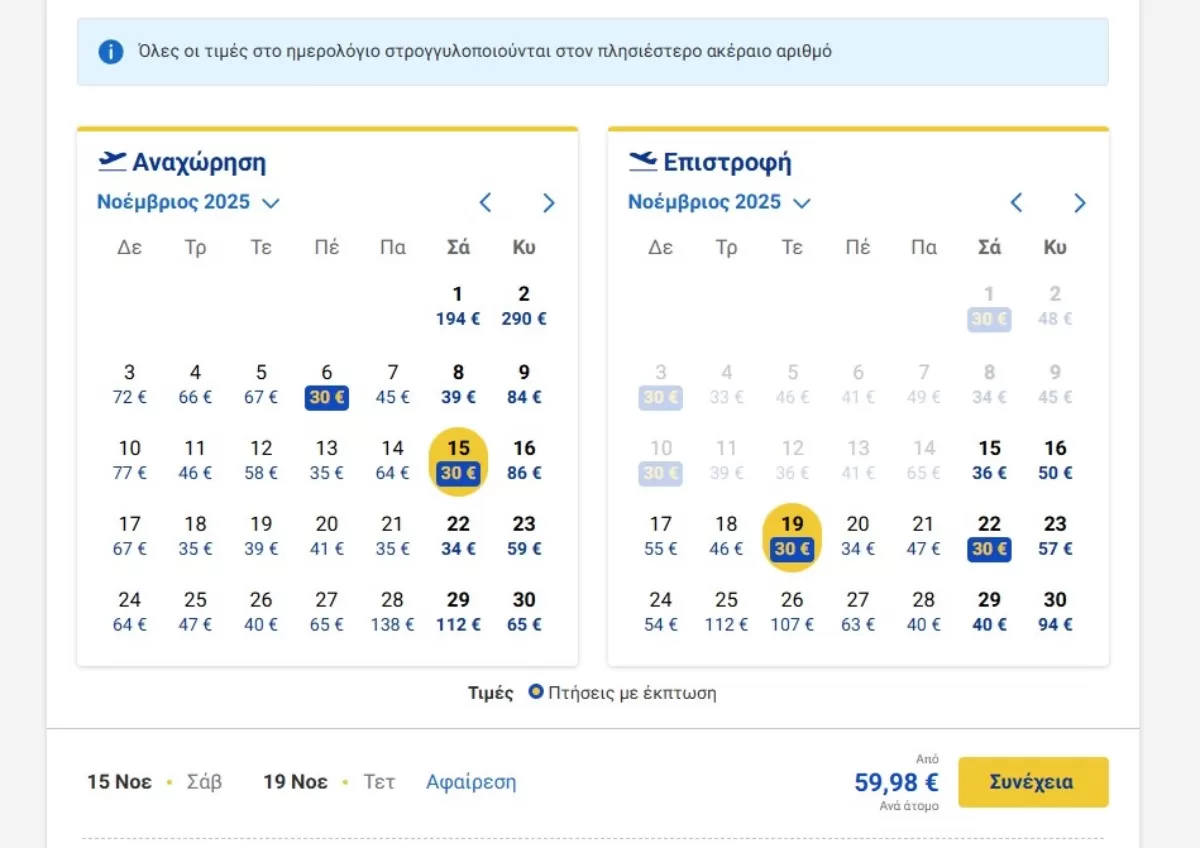The height and width of the screenshot is (848, 1200).
Task: Click the landing plane icon beside Επιστροφή
Action: [x=643, y=161]
